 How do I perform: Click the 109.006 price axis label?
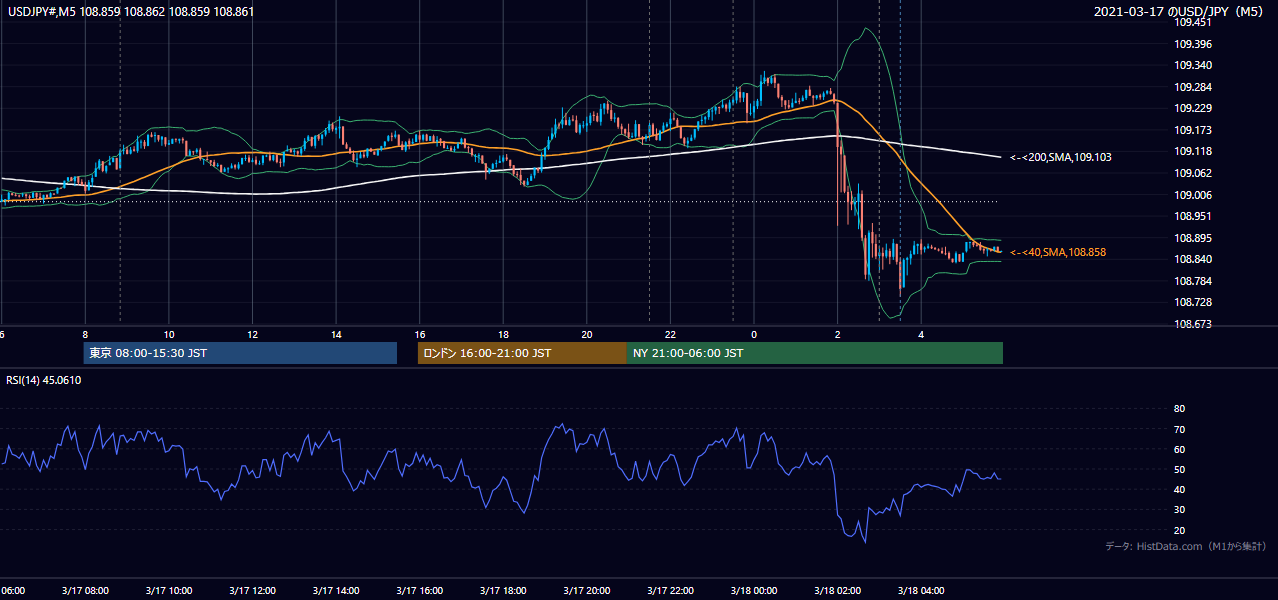click(x=1193, y=195)
